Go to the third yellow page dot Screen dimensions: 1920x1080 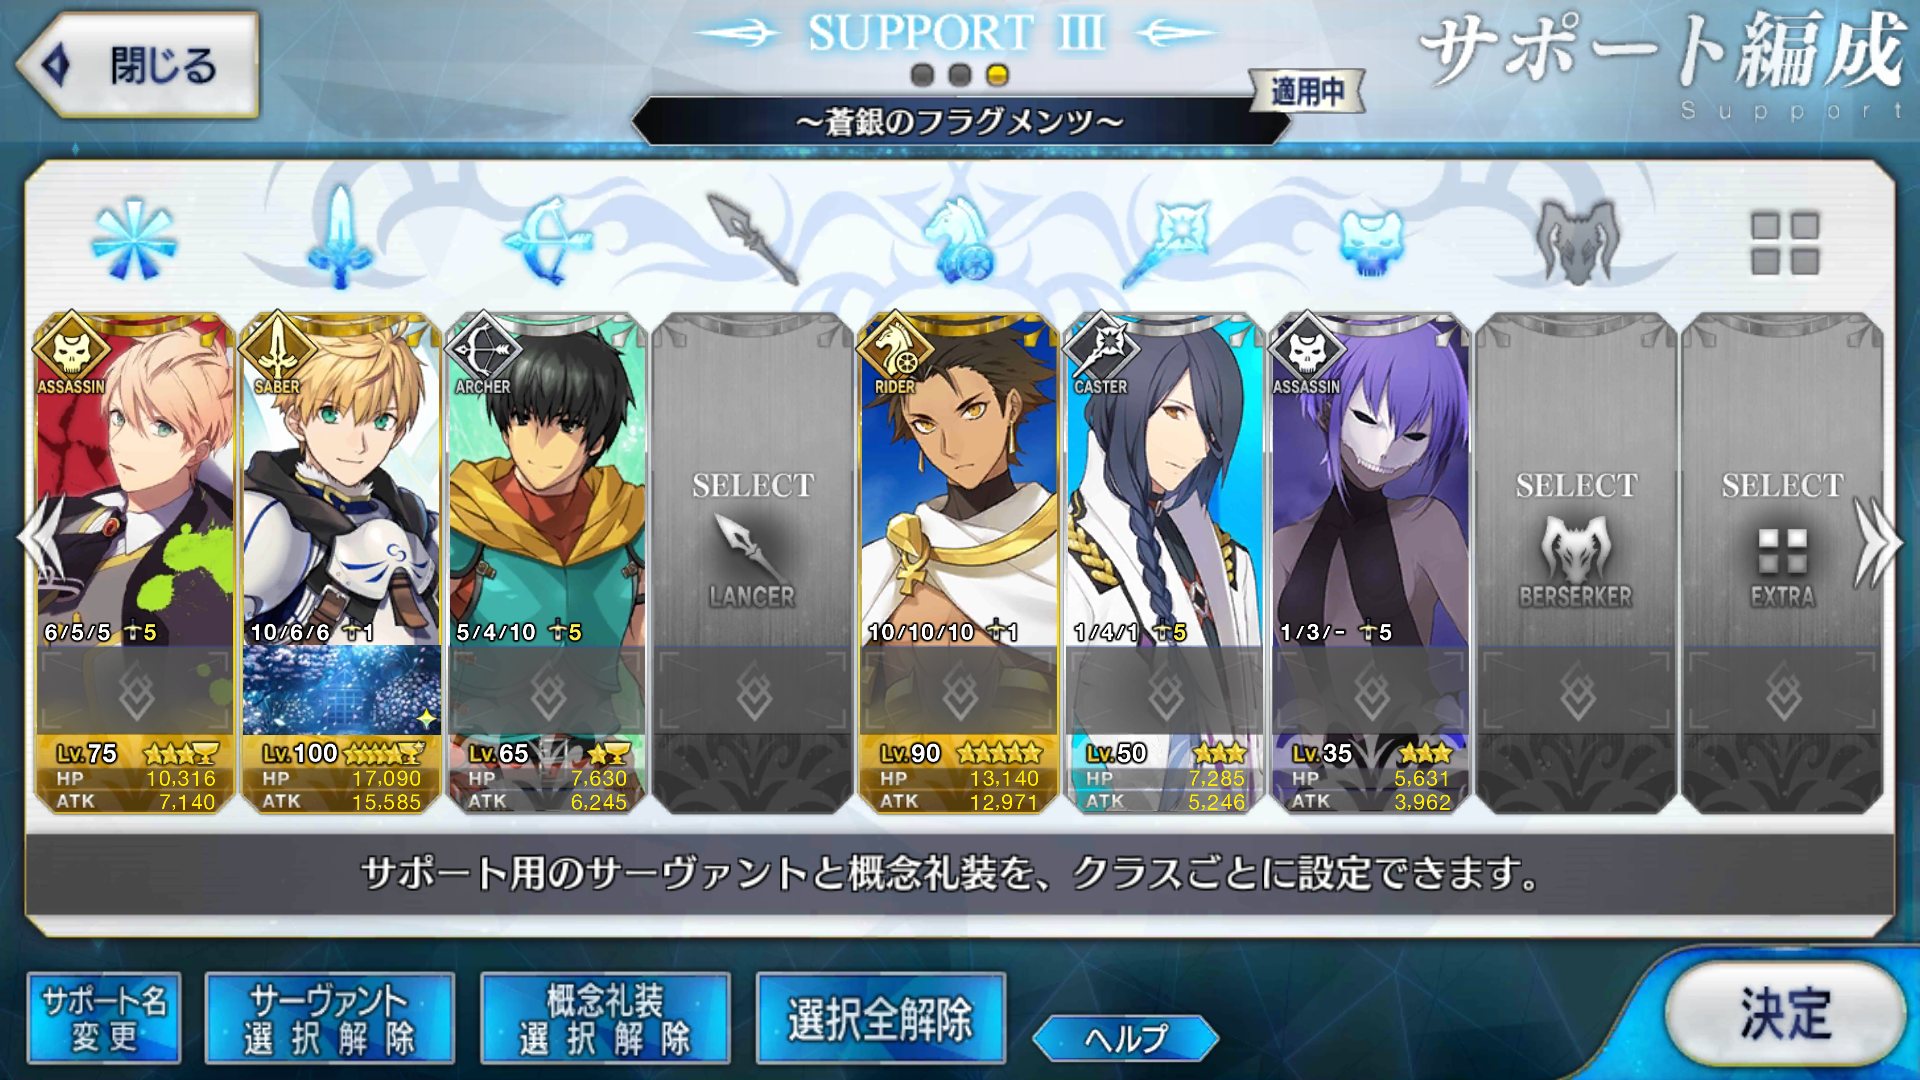click(997, 75)
